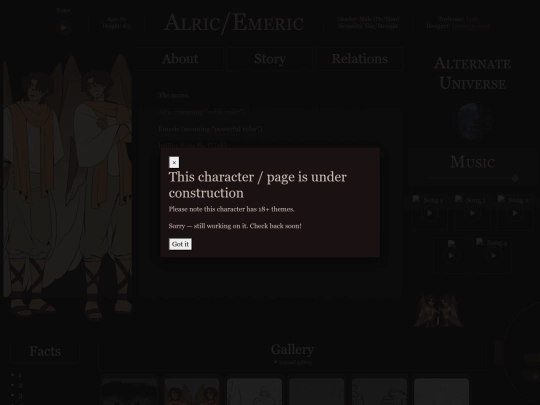Viewport: 540px width, 405px height.
Task: Play the unlabeled song beside Song 4
Action: 450,256
